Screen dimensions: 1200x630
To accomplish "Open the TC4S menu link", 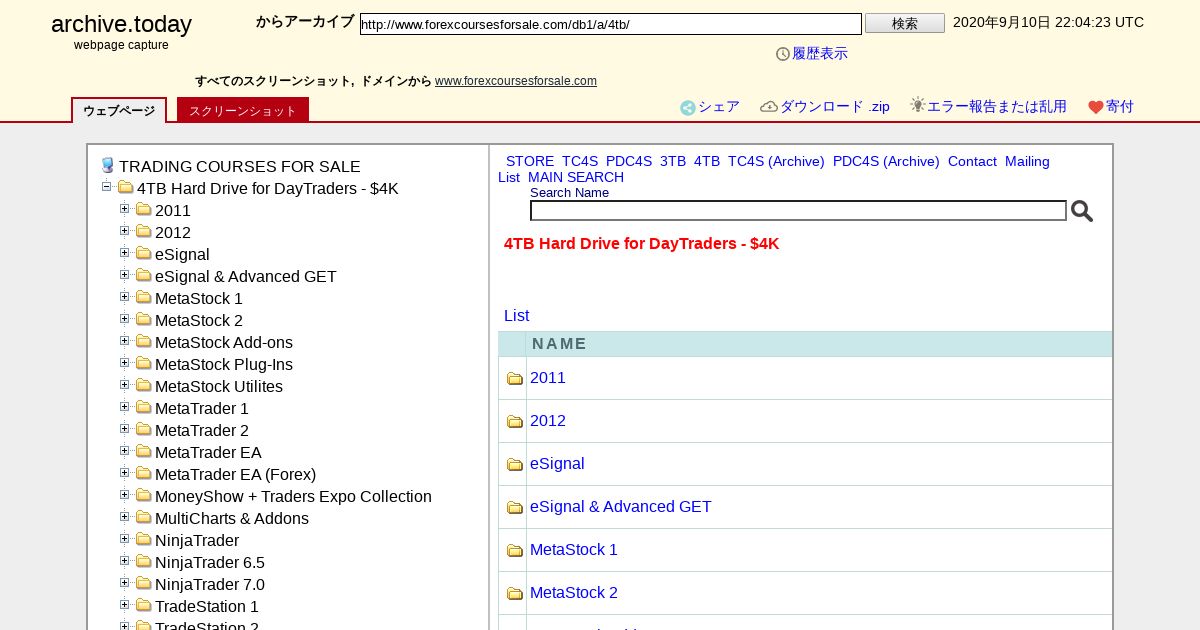I will (580, 161).
